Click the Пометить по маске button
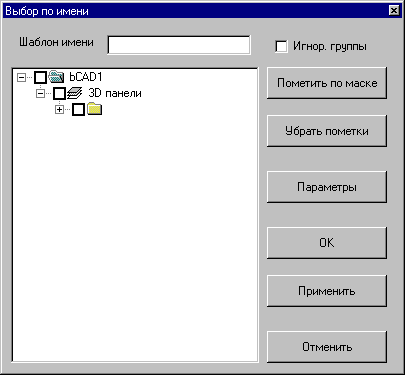The width and height of the screenshot is (405, 375). 327,83
